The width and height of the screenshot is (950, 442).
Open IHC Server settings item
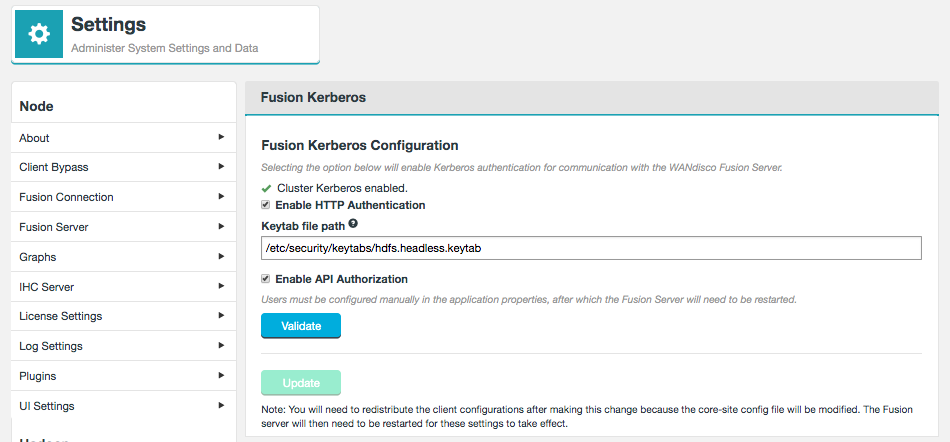point(124,286)
